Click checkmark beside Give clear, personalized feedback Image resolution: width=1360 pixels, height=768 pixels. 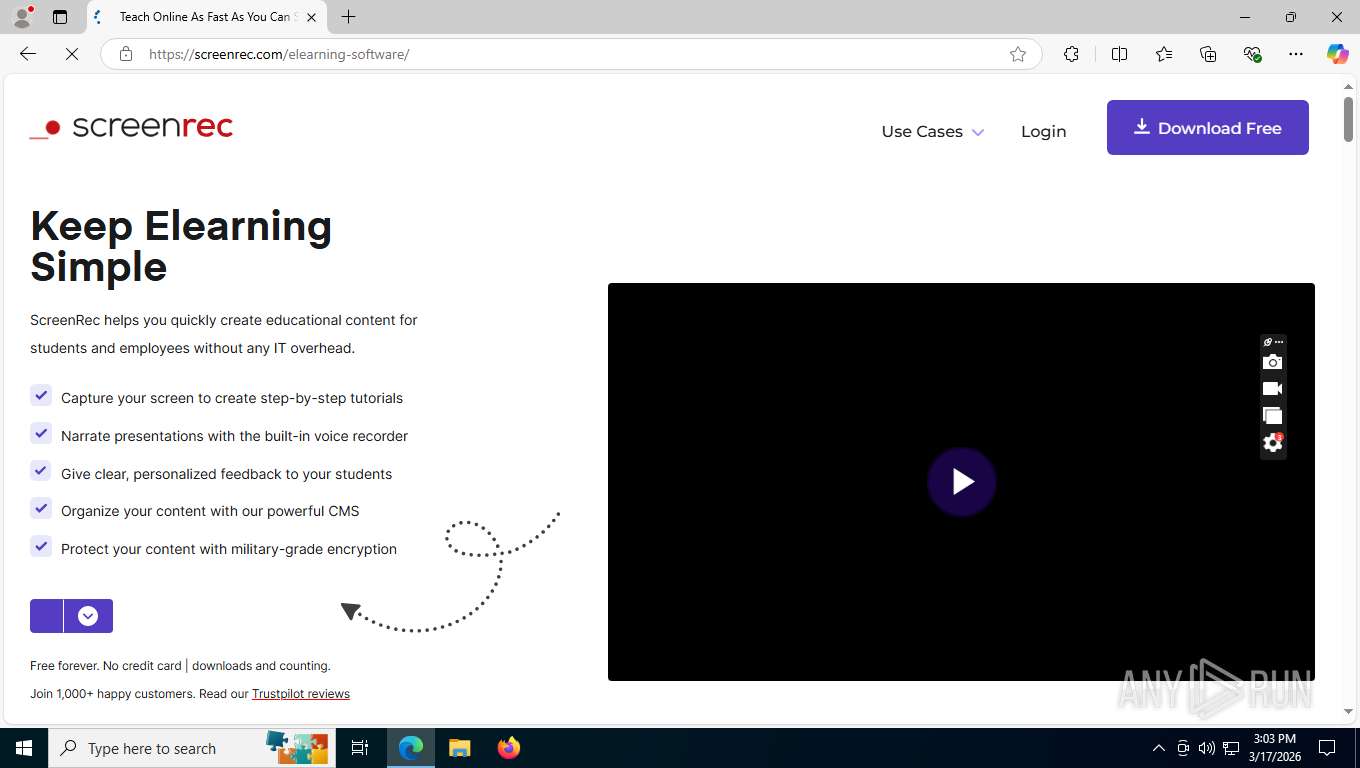[x=41, y=471]
